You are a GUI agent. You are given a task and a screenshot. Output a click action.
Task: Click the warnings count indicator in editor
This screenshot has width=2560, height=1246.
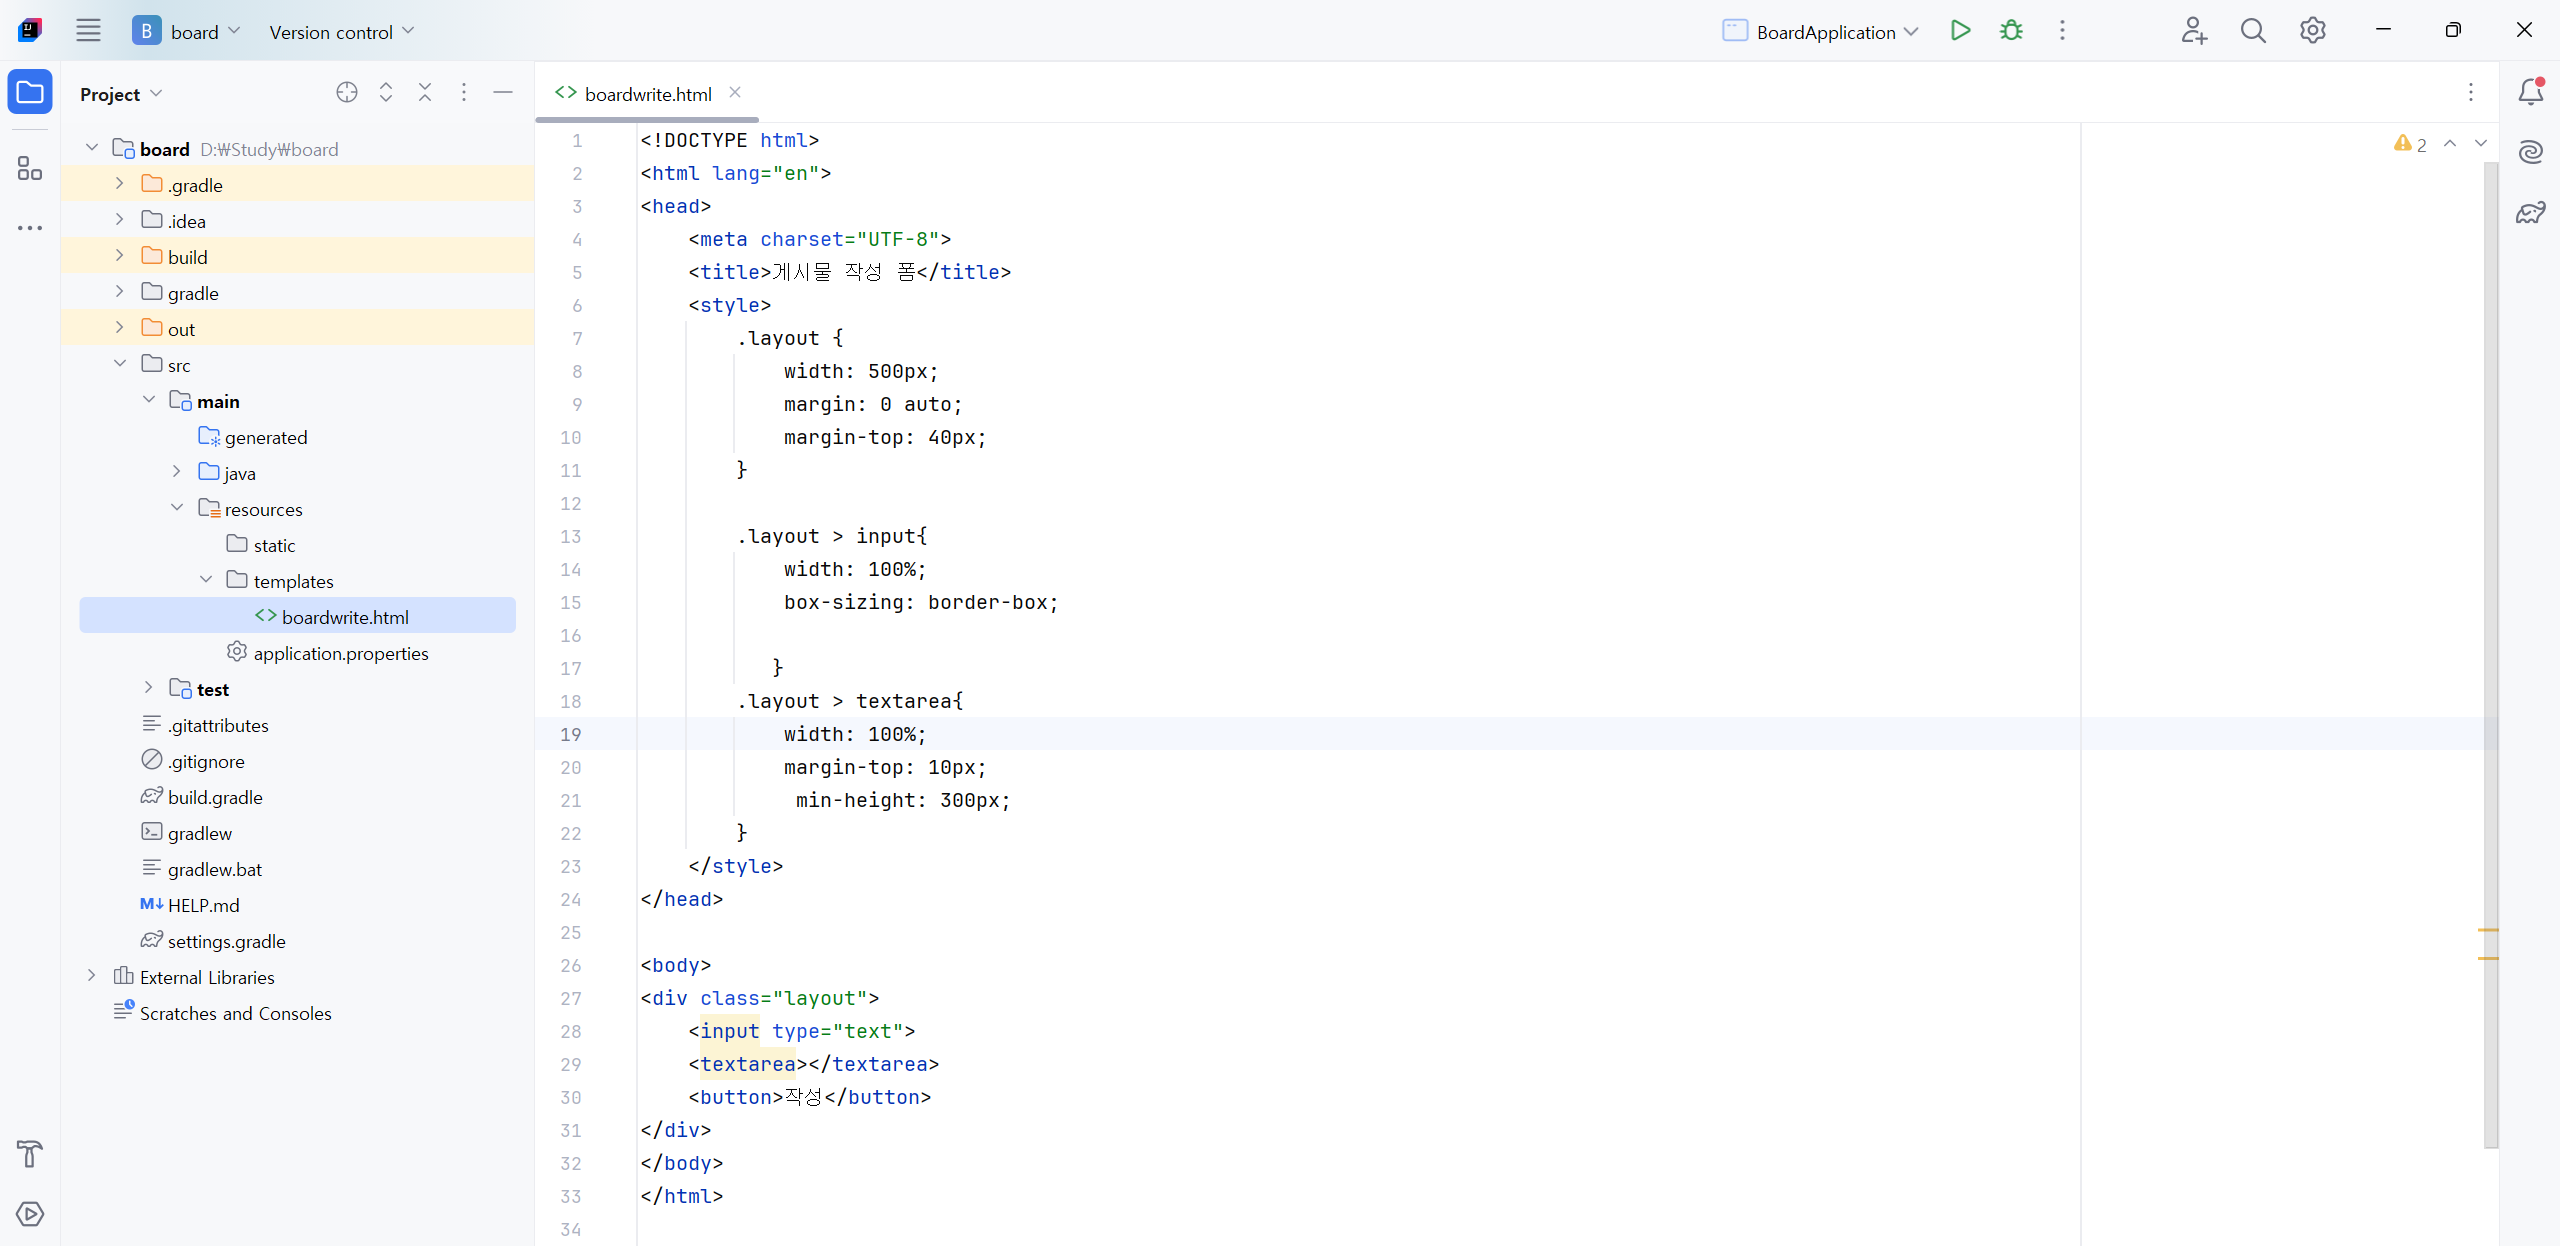(x=2410, y=145)
